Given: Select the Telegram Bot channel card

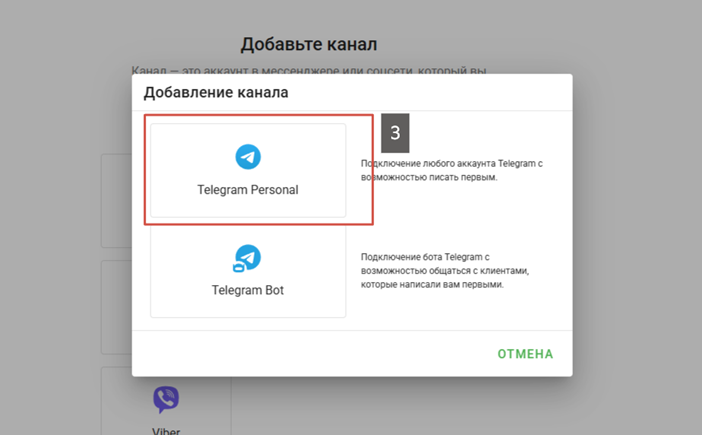Looking at the screenshot, I should click(248, 271).
